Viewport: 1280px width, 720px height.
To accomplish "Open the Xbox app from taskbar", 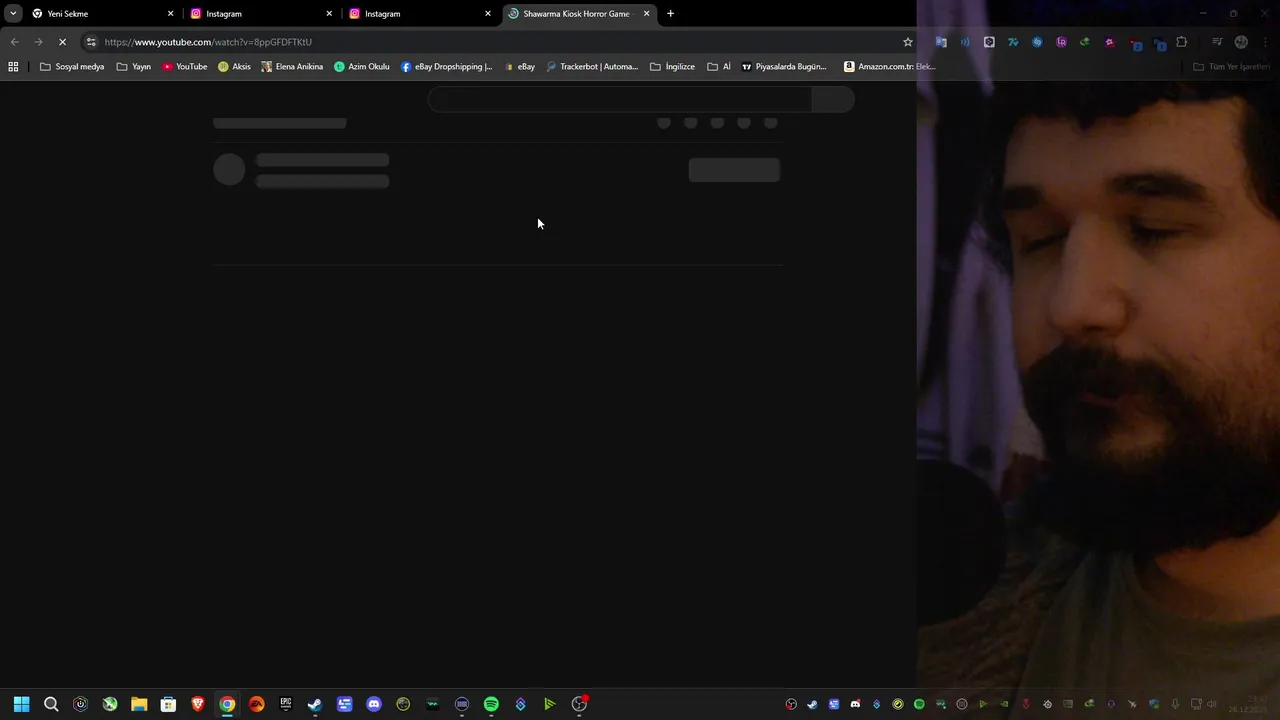I will pyautogui.click(x=110, y=704).
